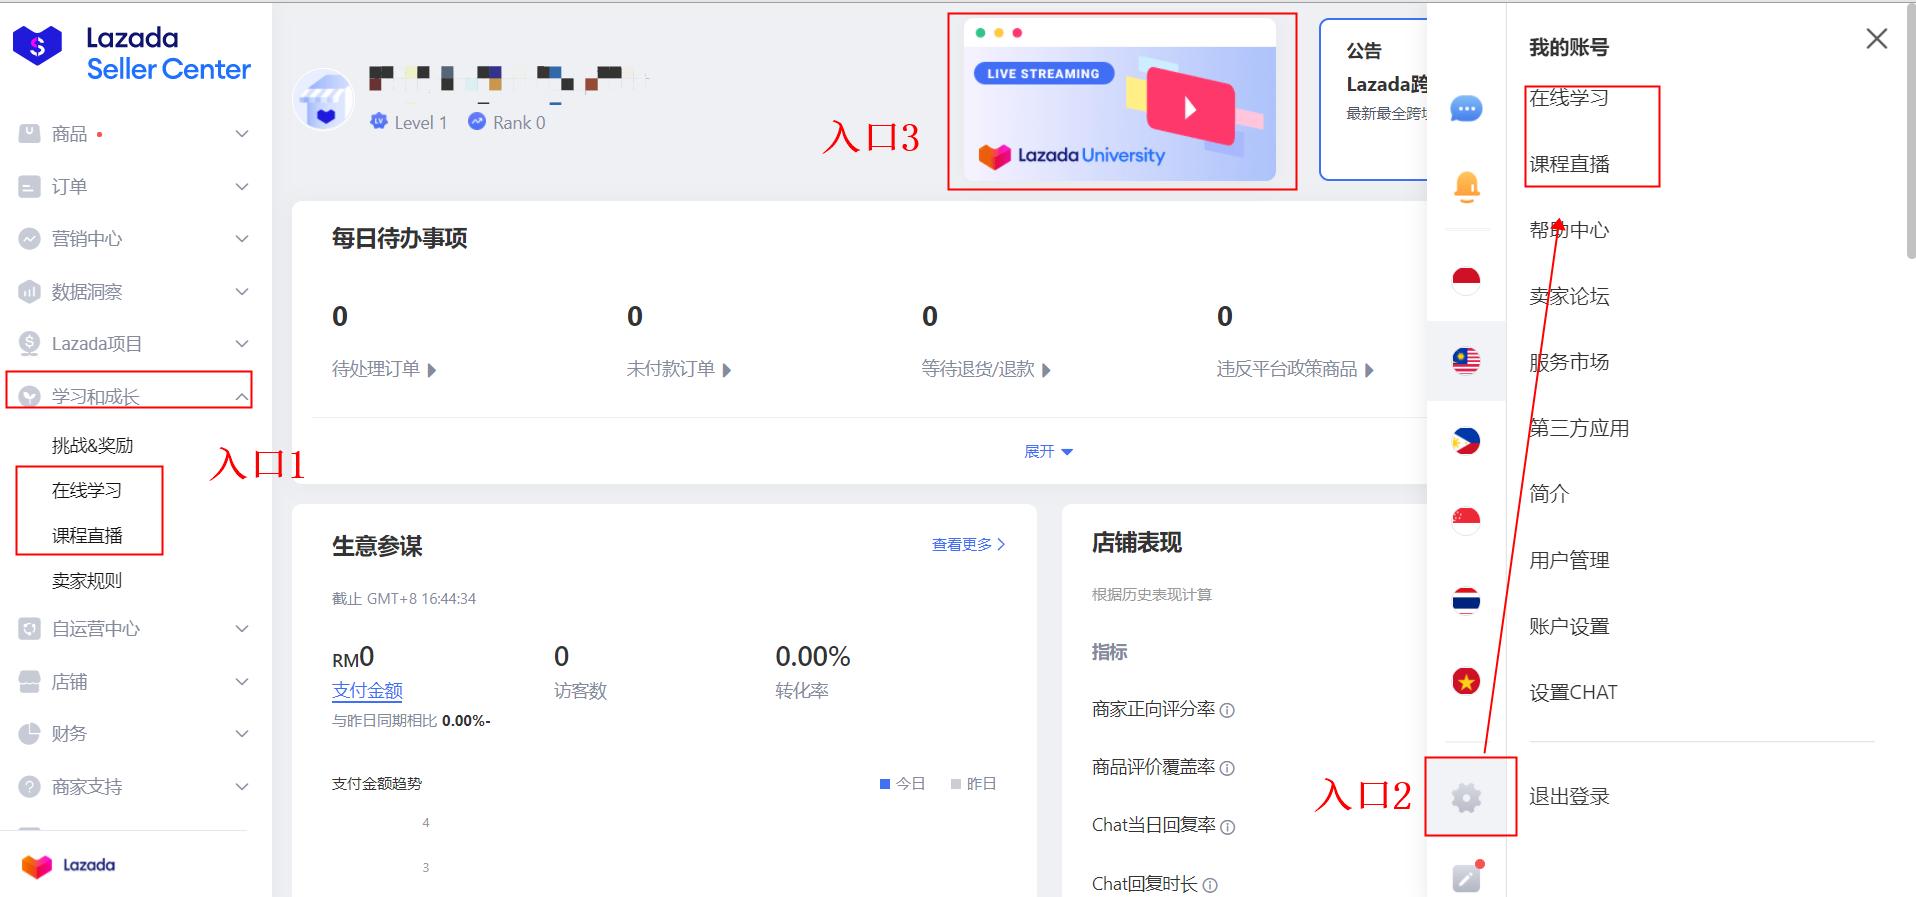
Task: Click the settings gear icon
Action: 1466,798
